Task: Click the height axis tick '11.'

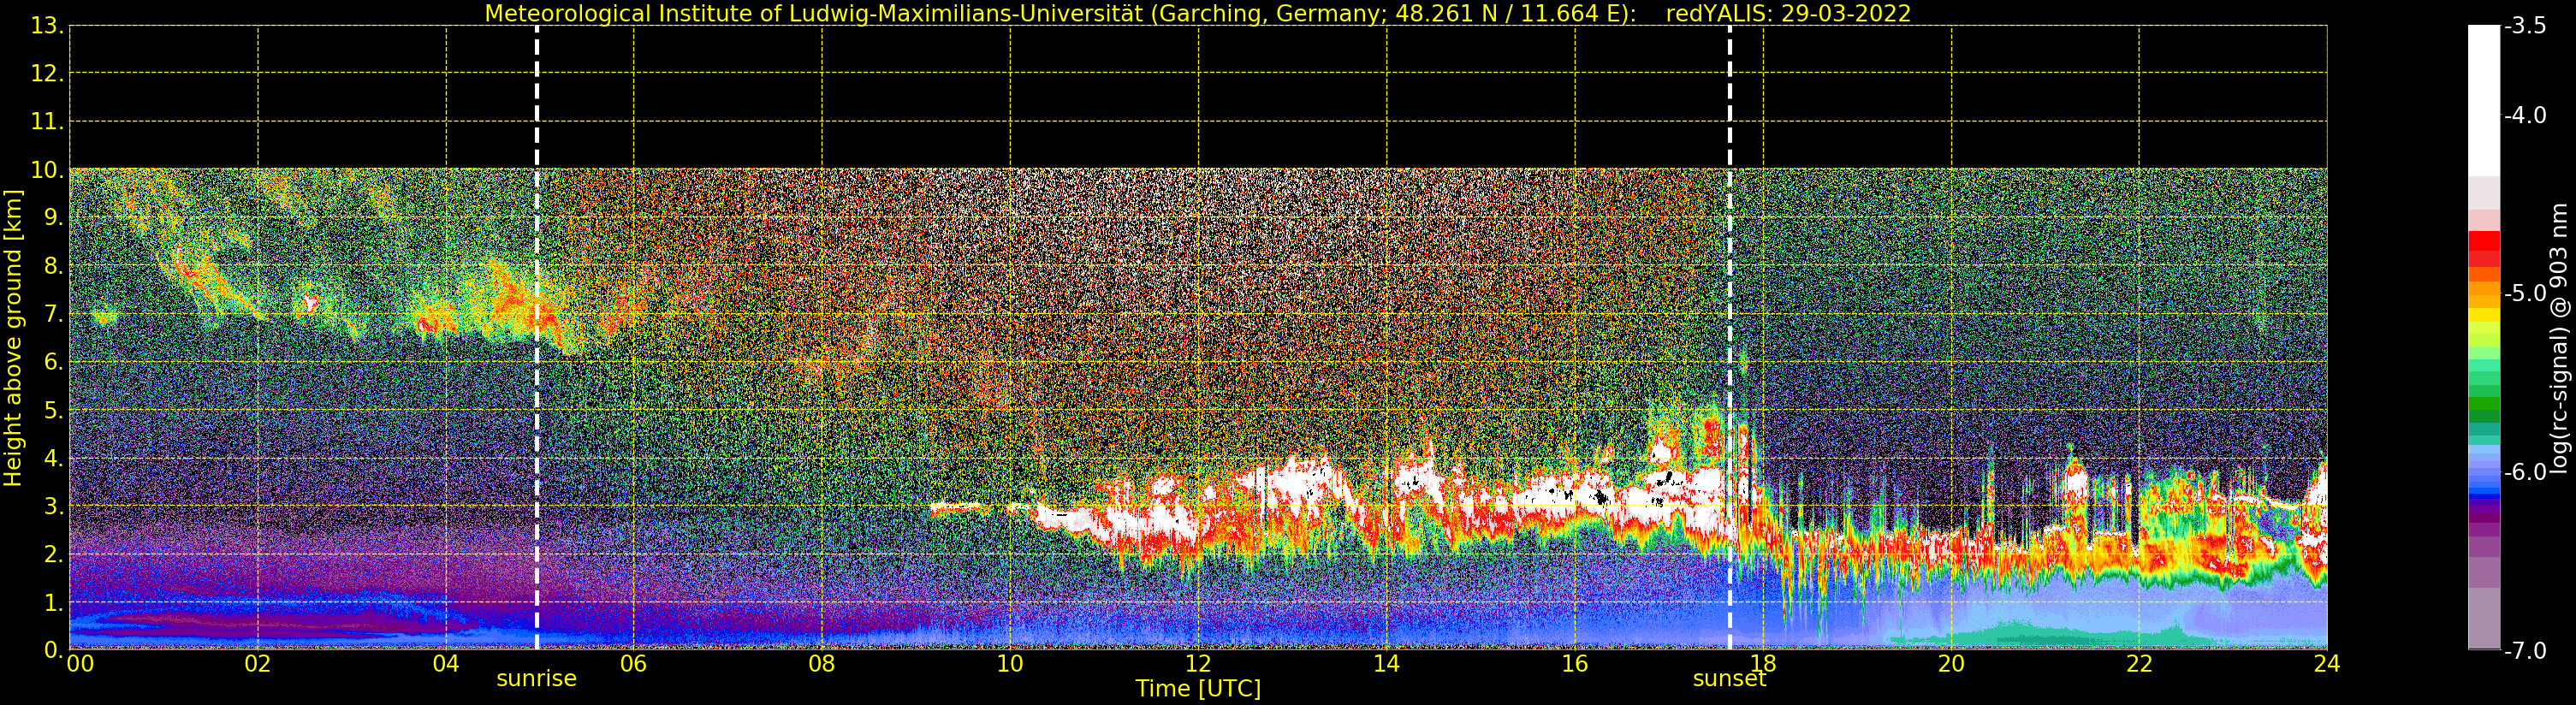Action: (47, 122)
